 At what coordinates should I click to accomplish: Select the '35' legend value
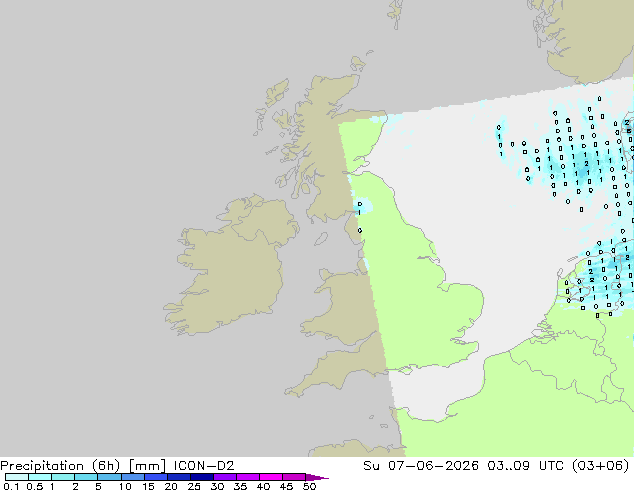pos(240,486)
